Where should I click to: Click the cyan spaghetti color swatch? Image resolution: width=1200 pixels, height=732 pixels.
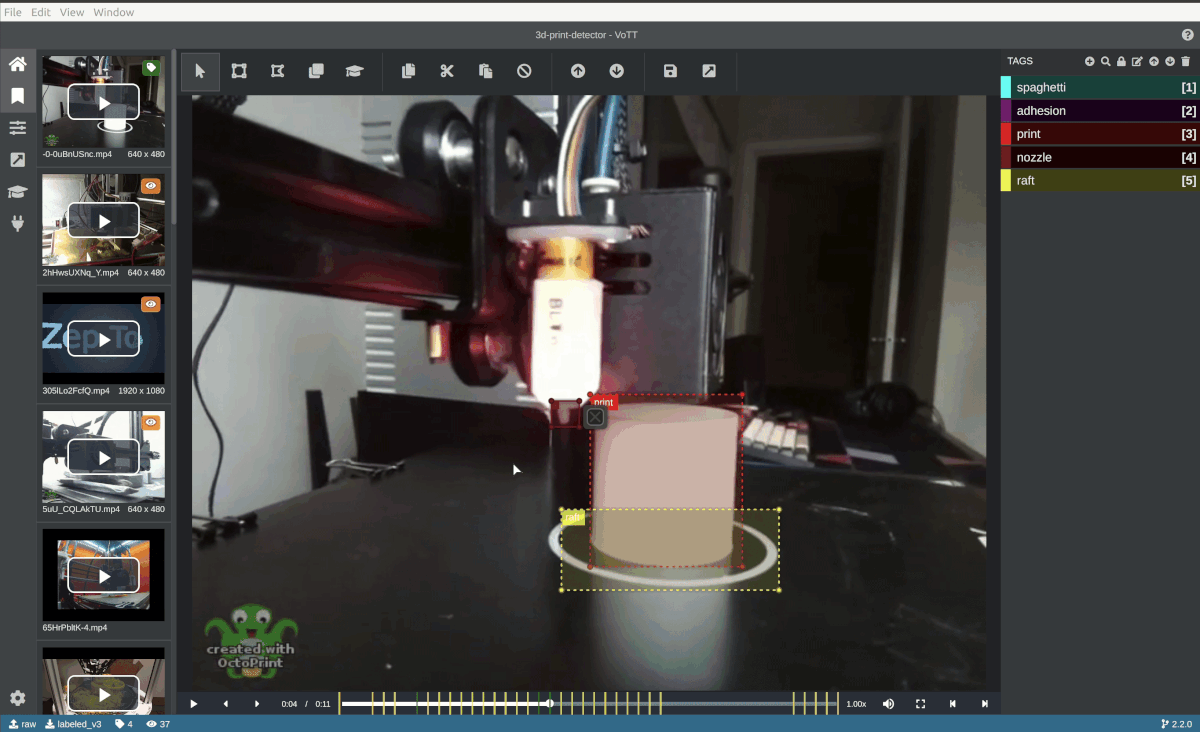[1006, 87]
